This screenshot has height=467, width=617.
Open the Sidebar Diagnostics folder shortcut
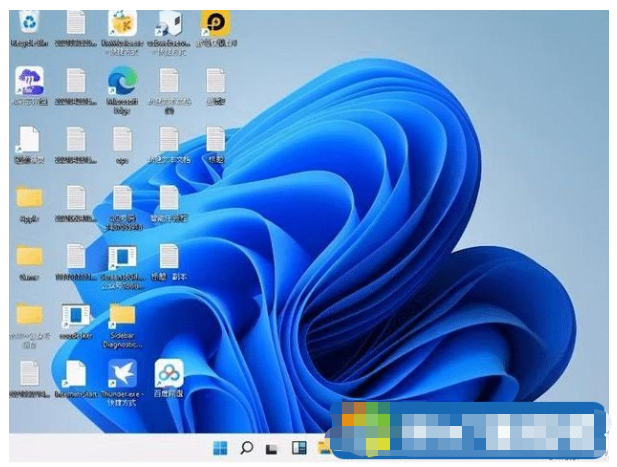[x=122, y=316]
